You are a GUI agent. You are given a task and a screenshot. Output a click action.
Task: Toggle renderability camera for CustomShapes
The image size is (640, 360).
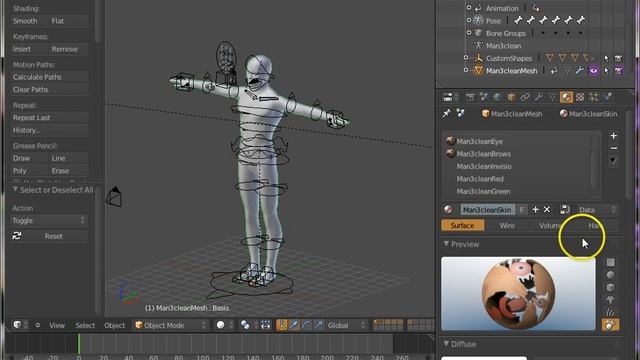[619, 58]
